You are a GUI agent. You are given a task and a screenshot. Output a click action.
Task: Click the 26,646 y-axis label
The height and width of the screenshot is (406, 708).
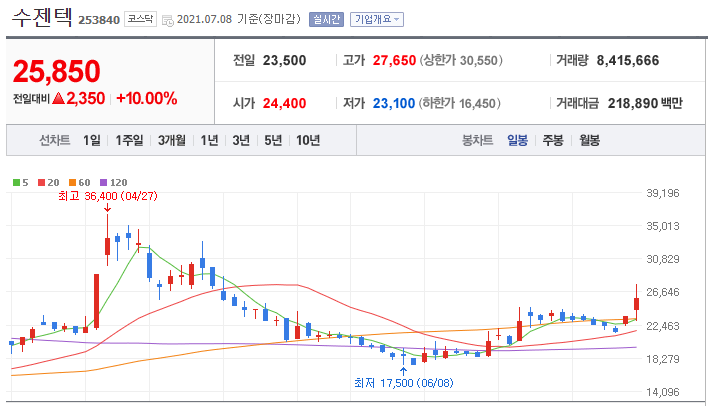click(x=662, y=292)
